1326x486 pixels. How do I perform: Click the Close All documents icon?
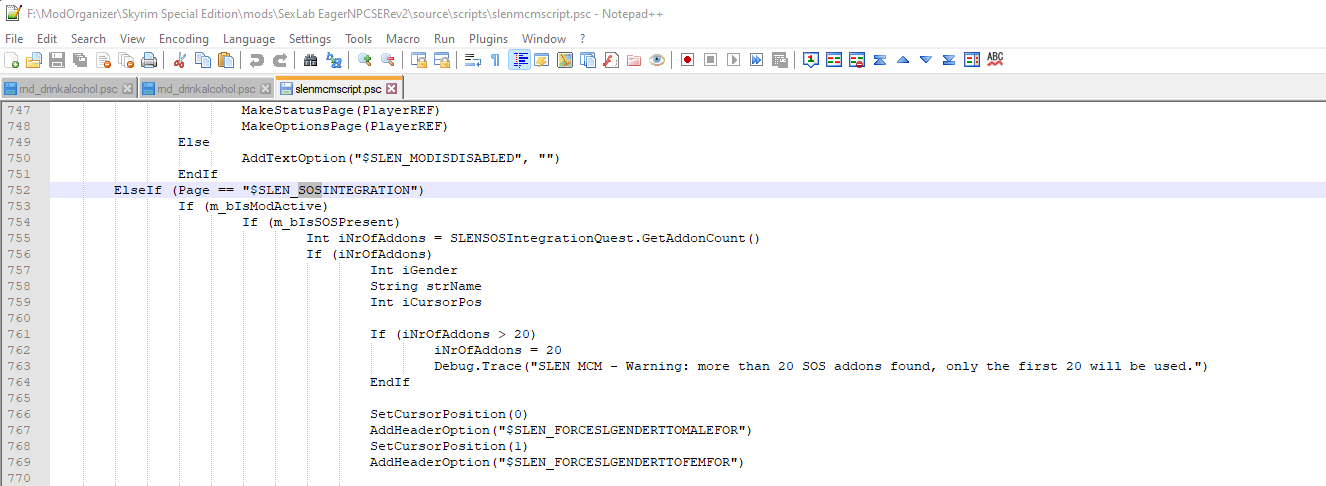pyautogui.click(x=126, y=60)
